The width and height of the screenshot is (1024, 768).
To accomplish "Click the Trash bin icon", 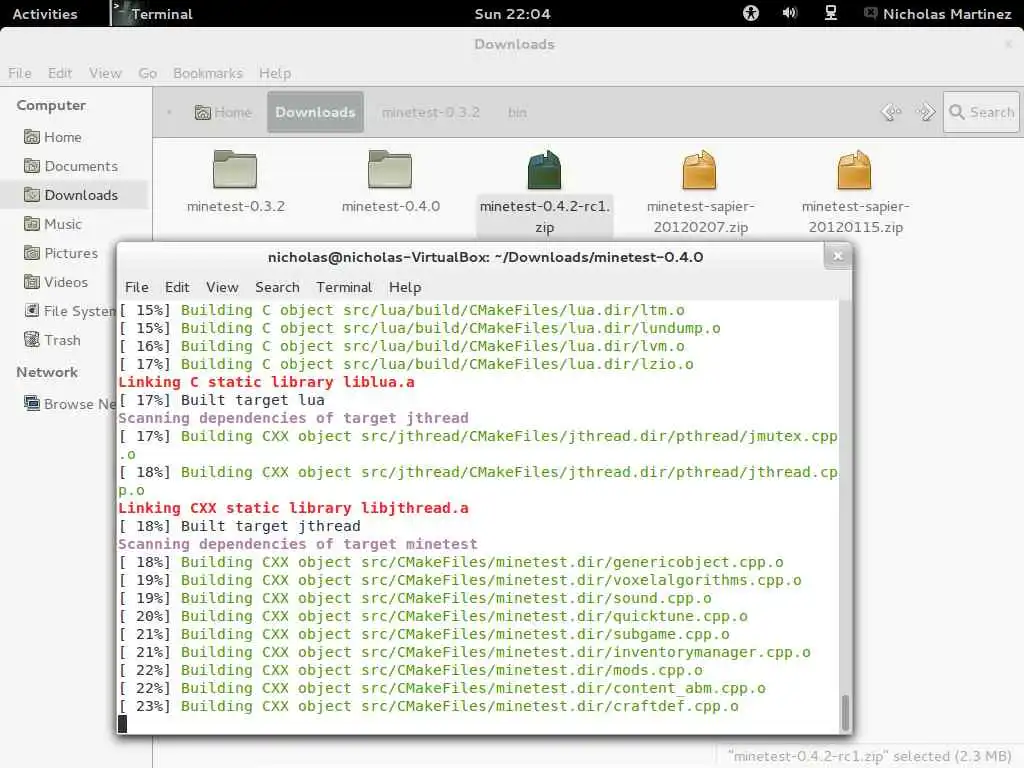I will (31, 339).
